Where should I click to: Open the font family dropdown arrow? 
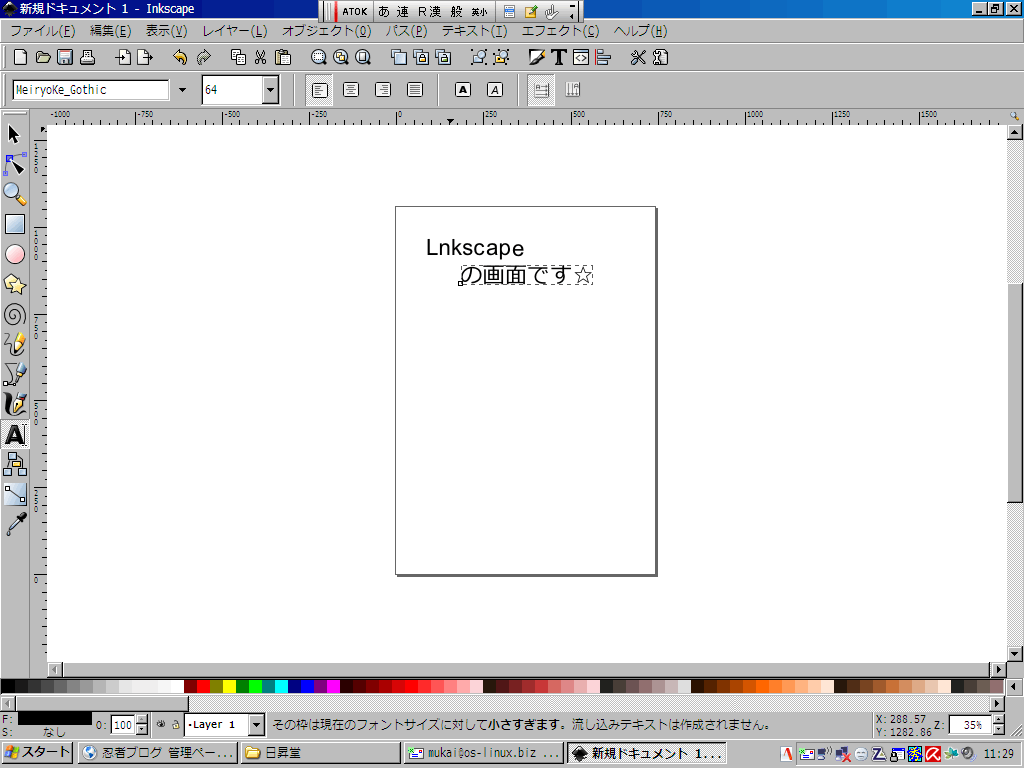point(182,90)
